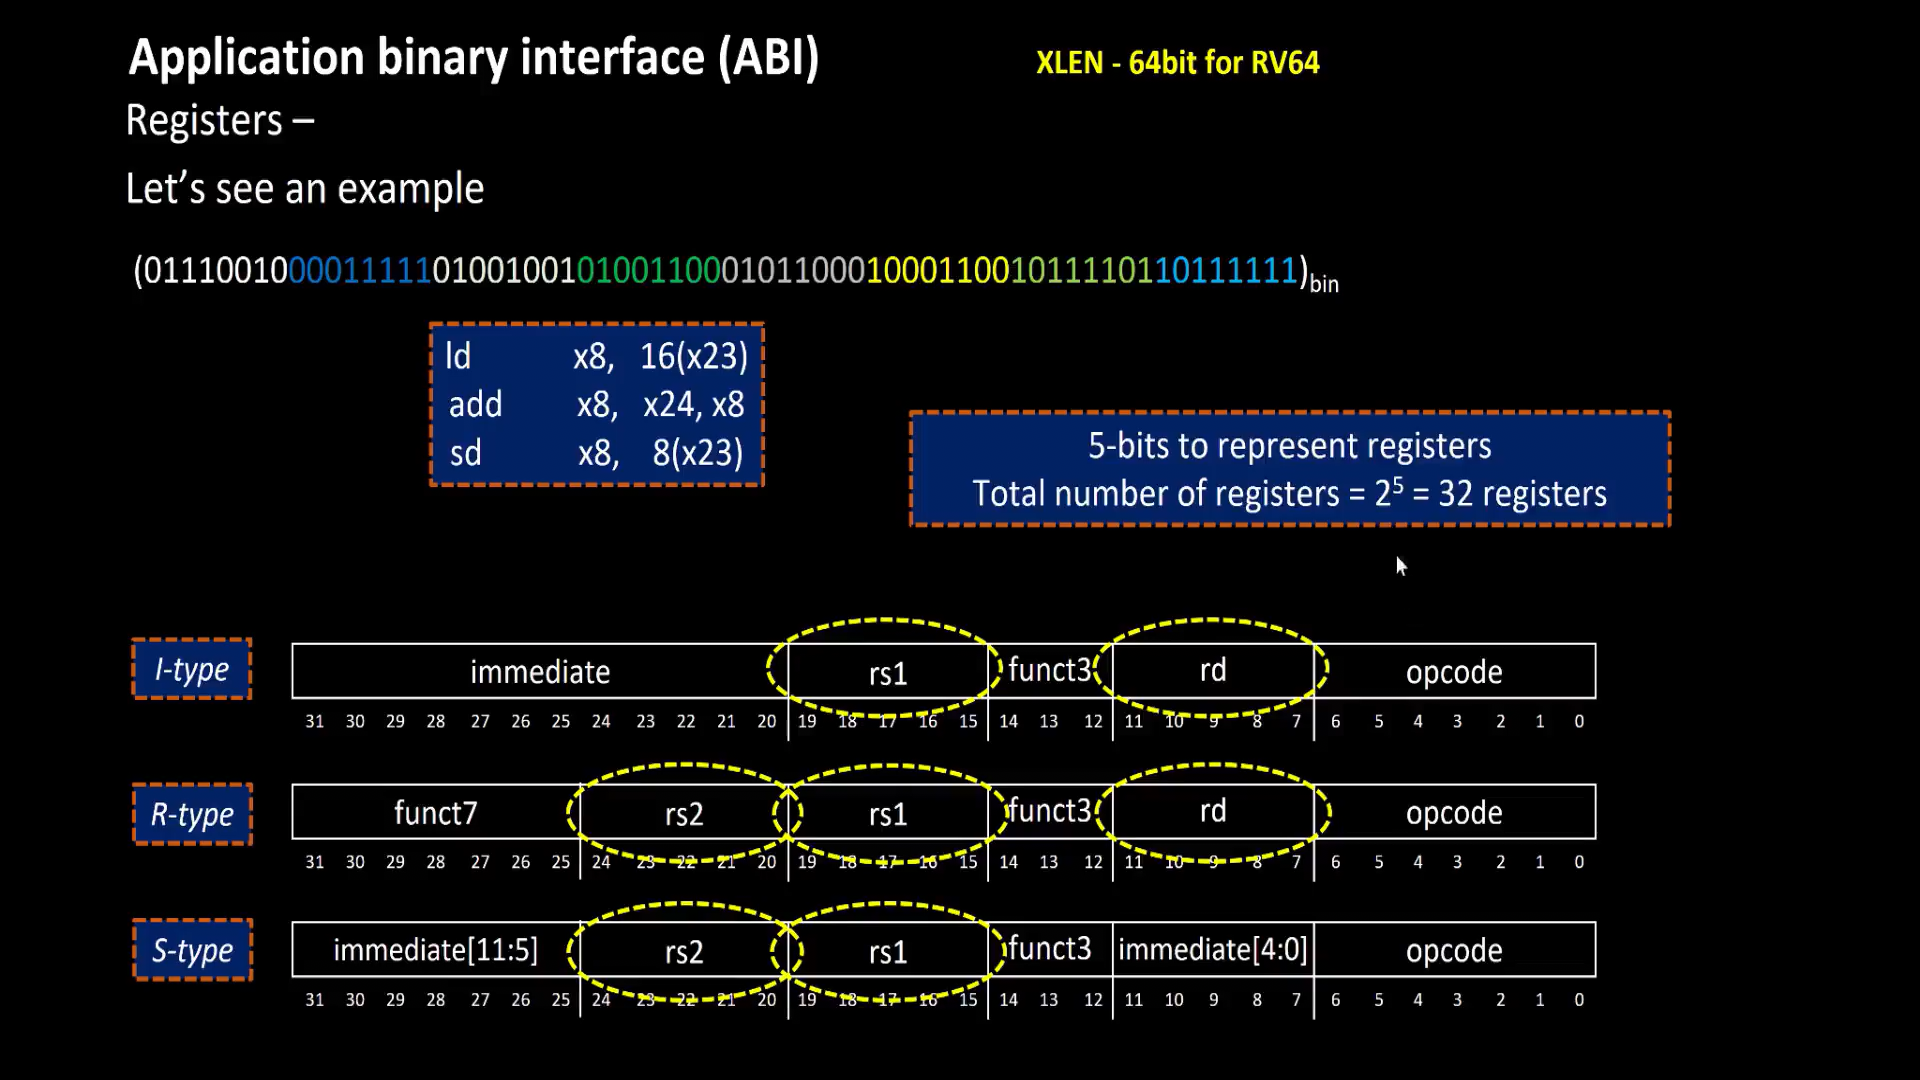
Task: Select the S-type label box
Action: click(191, 950)
